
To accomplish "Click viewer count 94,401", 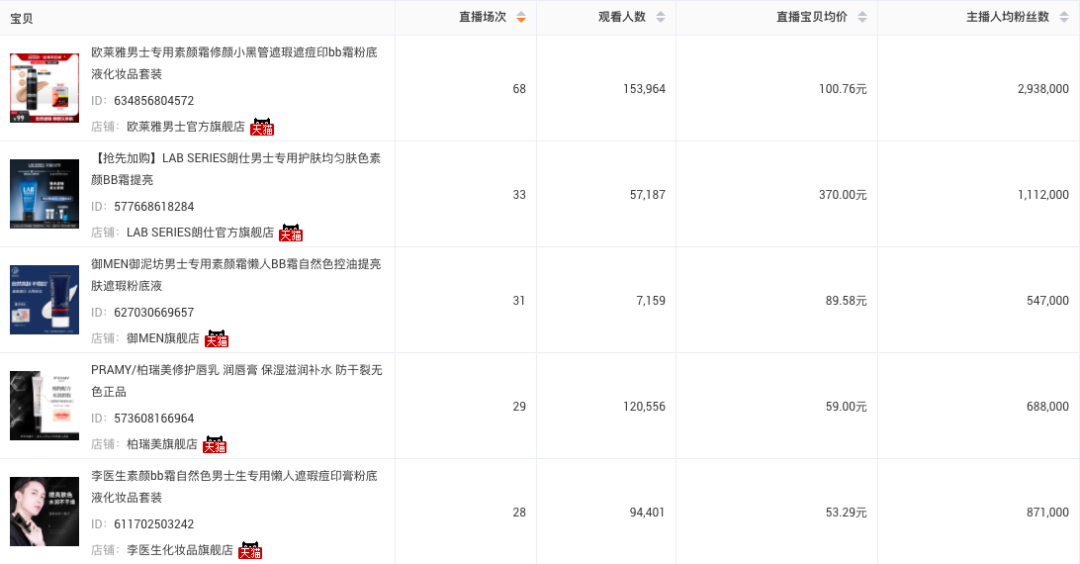I will point(647,513).
